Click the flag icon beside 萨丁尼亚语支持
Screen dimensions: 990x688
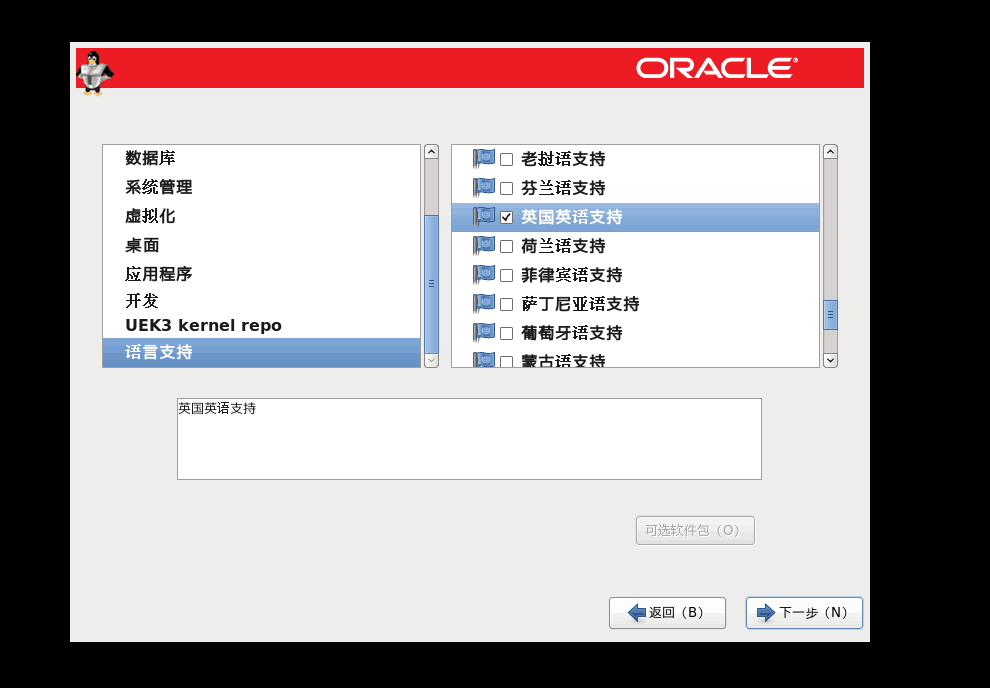point(484,303)
